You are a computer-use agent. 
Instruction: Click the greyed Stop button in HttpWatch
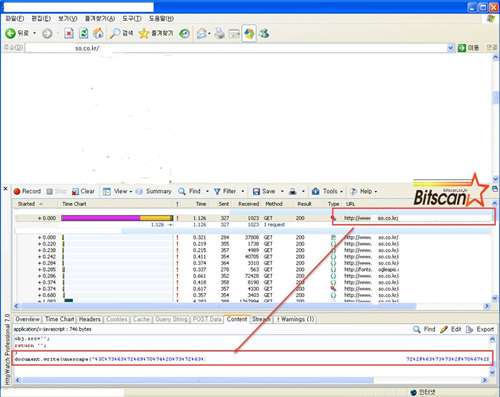[x=56, y=191]
